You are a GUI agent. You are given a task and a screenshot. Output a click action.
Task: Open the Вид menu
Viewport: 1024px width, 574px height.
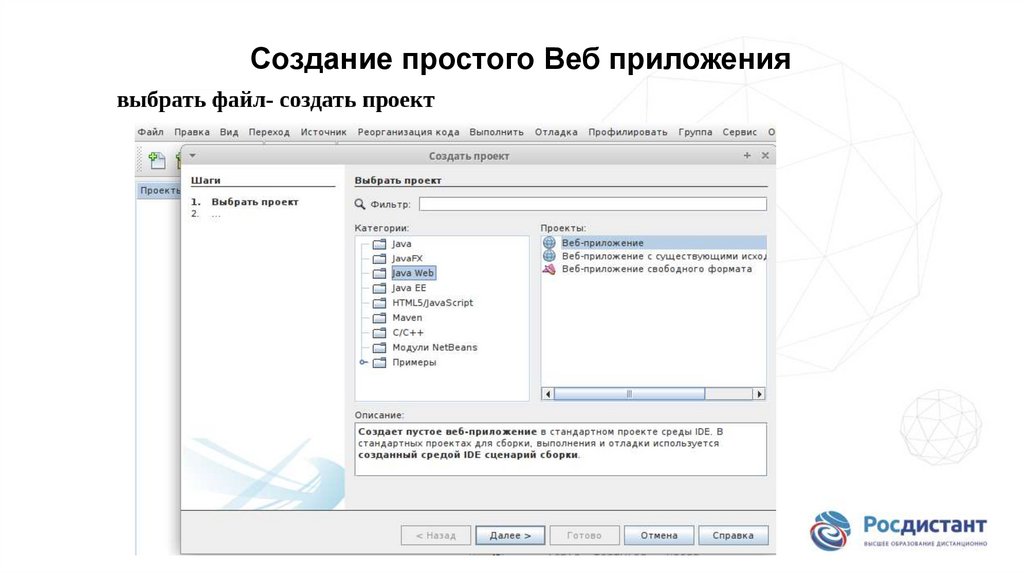pyautogui.click(x=229, y=132)
